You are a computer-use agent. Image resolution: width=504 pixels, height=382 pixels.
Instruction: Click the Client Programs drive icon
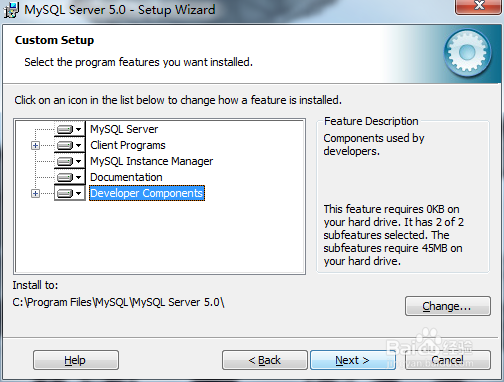65,145
